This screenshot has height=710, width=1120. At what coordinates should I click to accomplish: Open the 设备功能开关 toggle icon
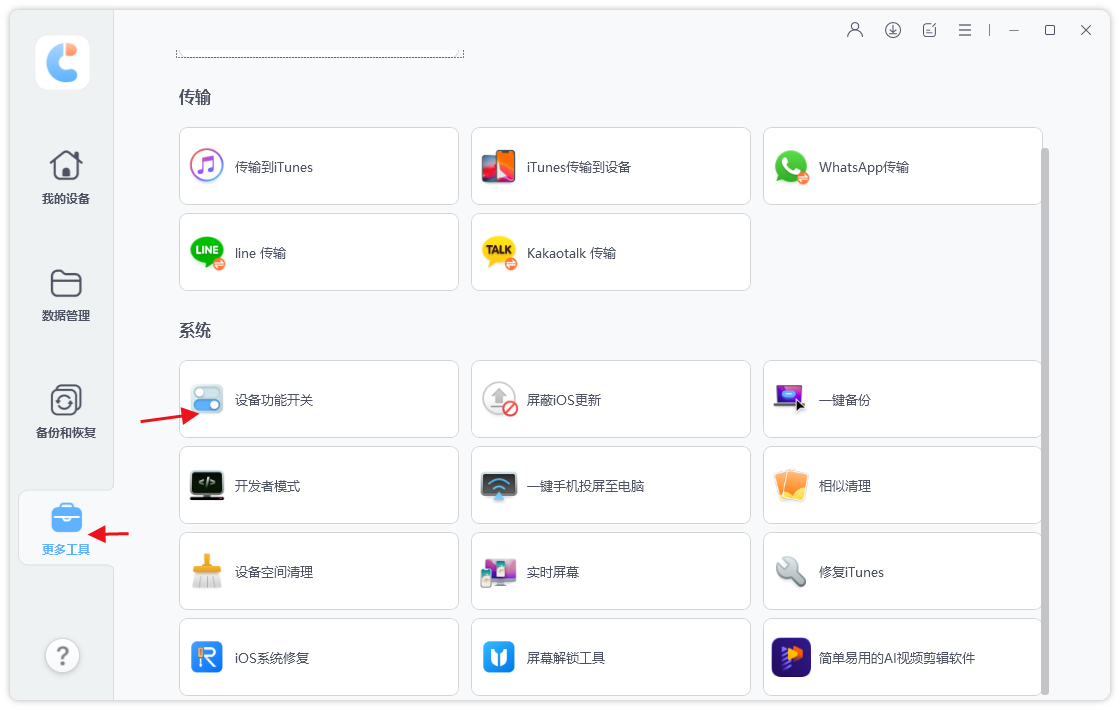pyautogui.click(x=206, y=399)
